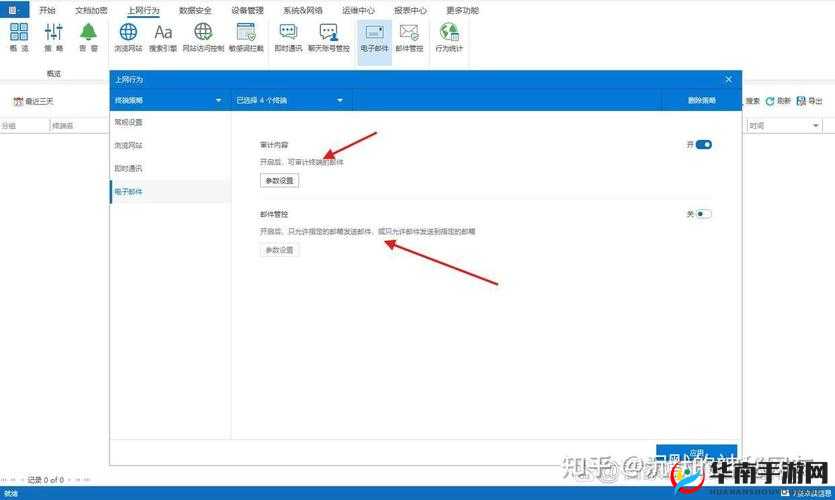The image size is (835, 500).
Task: Click the 搜索 button in toolbar
Action: click(x=752, y=101)
